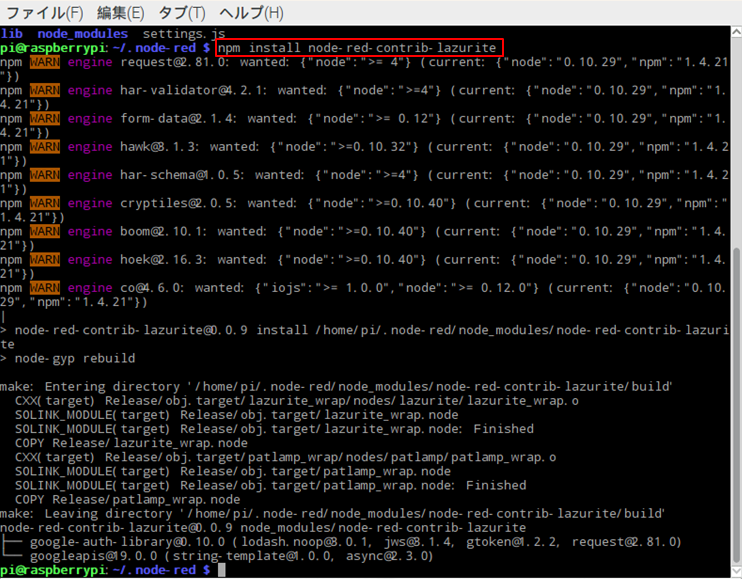Image resolution: width=742 pixels, height=579 pixels.
Task: Click 'har-validator@4.2.1:' warning text
Action: [193, 90]
